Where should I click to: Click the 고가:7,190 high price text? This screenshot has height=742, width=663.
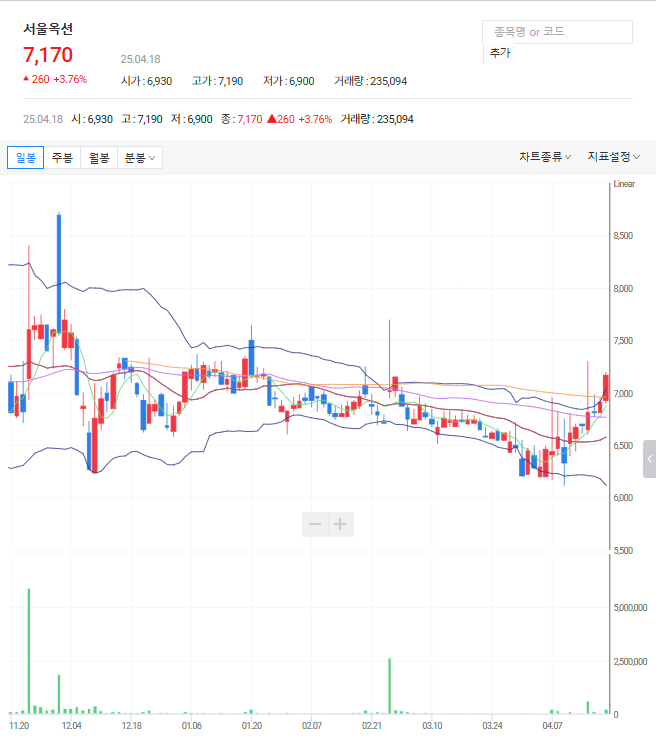click(x=217, y=81)
